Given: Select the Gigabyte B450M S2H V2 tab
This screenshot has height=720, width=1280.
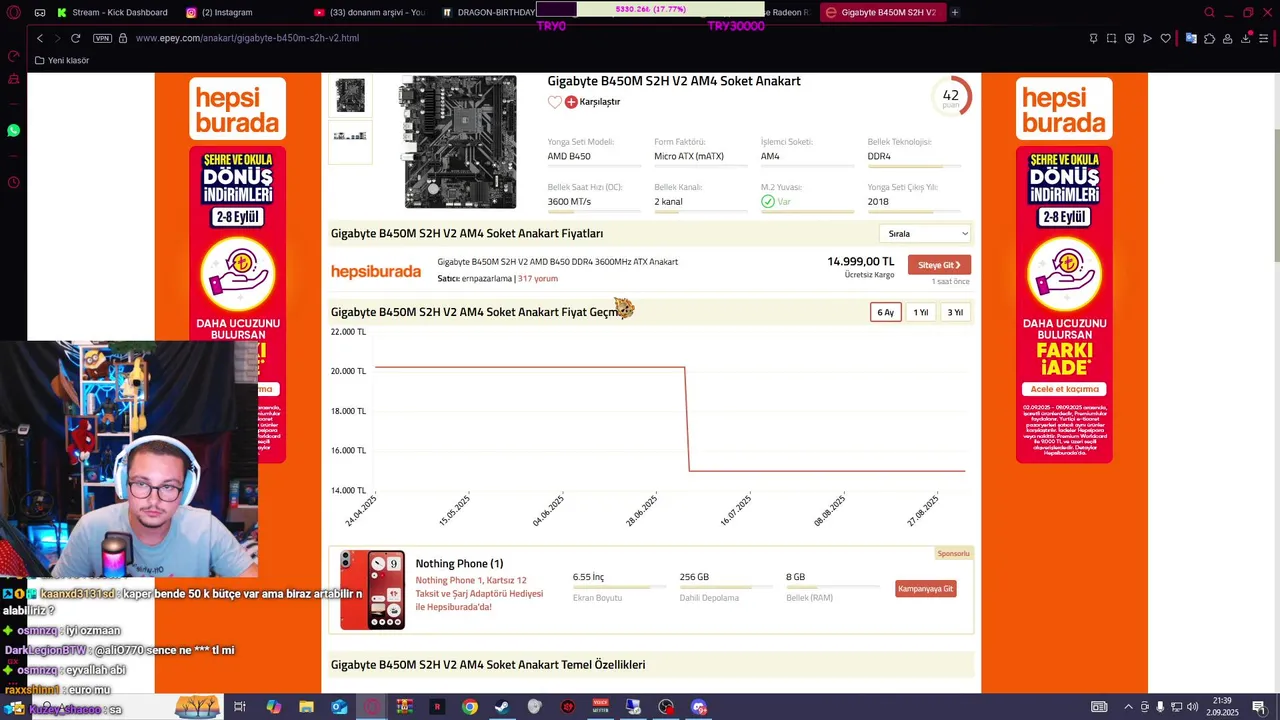Looking at the screenshot, I should pyautogui.click(x=882, y=12).
